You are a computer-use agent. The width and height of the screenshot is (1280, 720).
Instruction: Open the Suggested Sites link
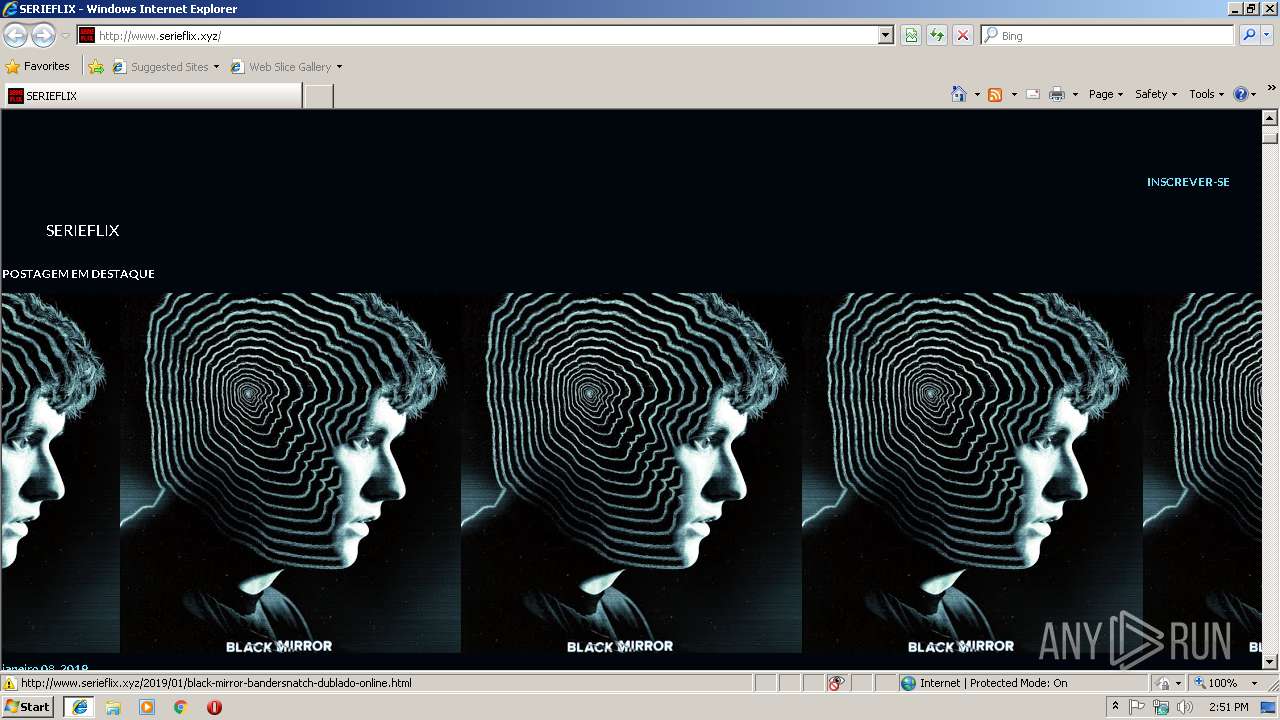pos(165,67)
